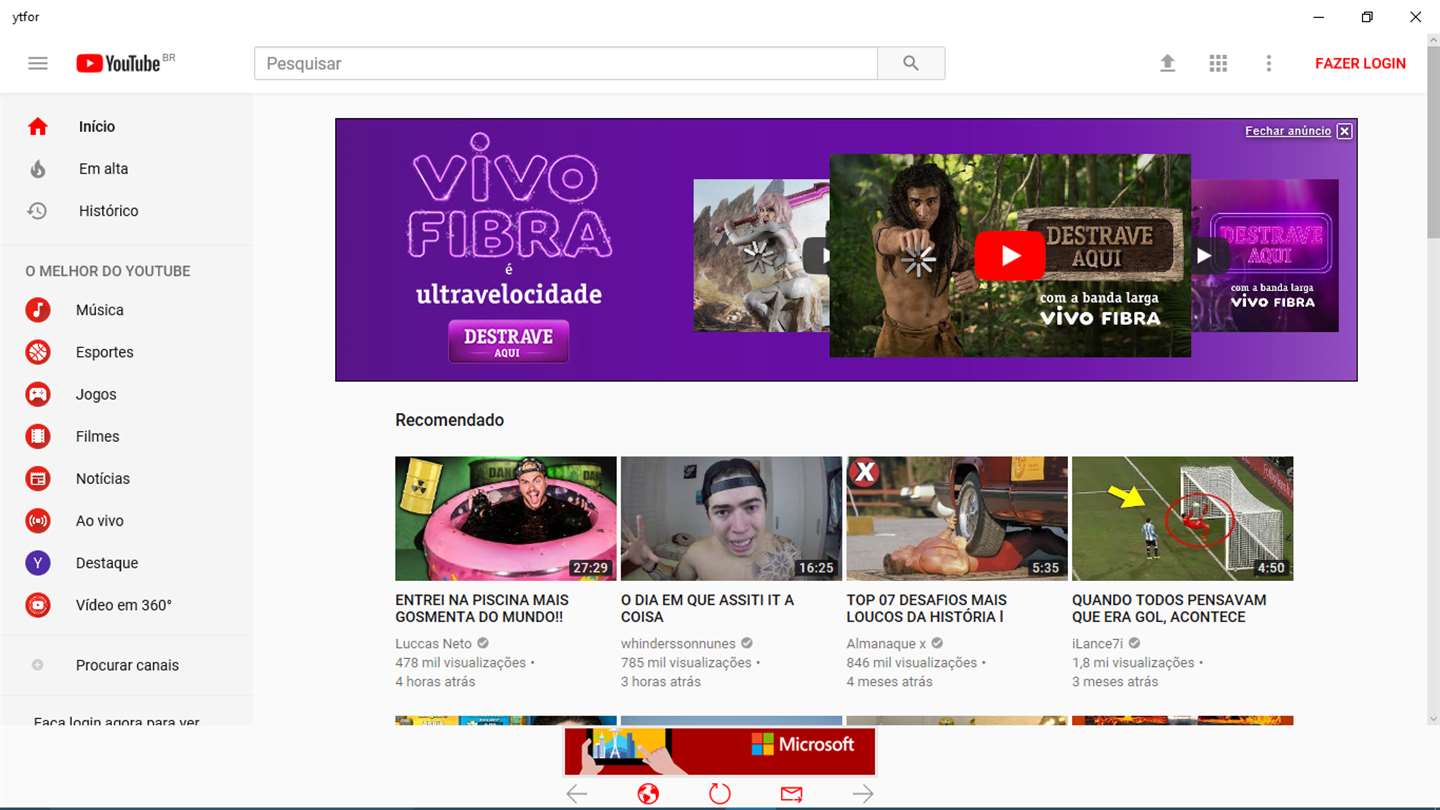The height and width of the screenshot is (810, 1440).
Task: Click the Notícias icon
Action: coord(38,478)
